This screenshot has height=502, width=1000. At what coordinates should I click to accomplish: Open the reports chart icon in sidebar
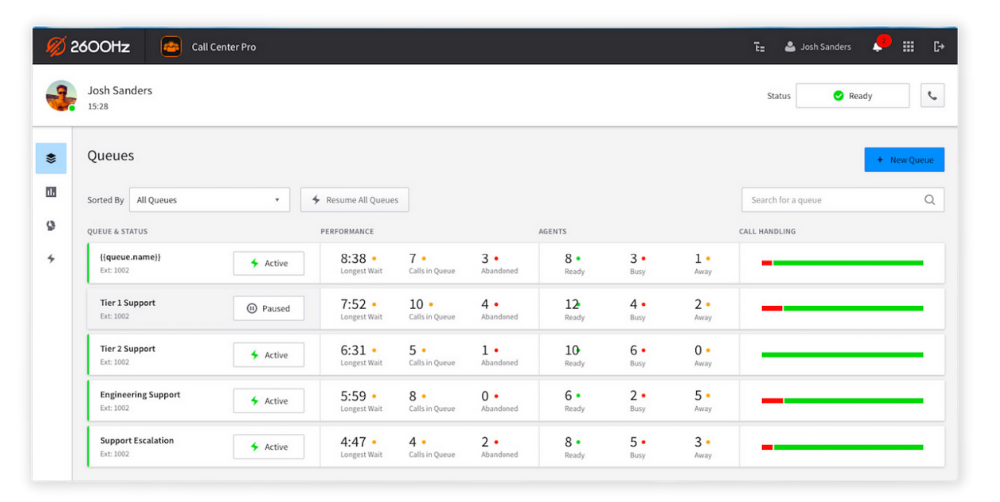[x=51, y=192]
